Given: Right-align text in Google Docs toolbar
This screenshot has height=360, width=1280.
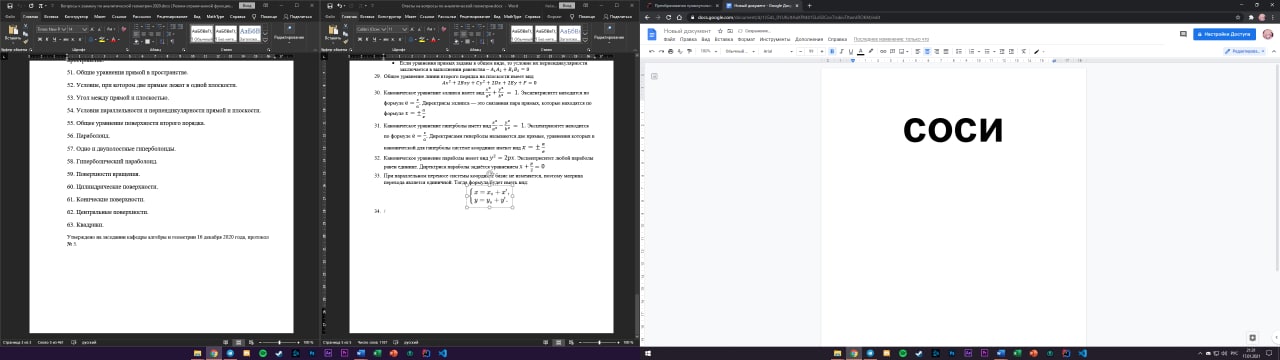Looking at the screenshot, I should point(937,51).
